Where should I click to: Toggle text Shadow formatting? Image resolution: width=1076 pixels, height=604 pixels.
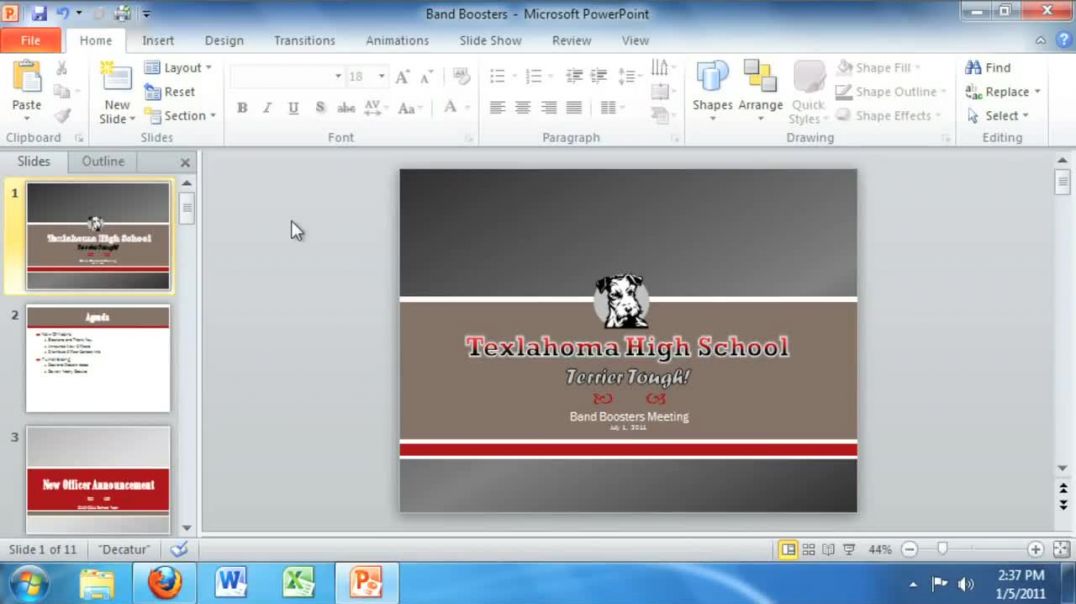[x=320, y=108]
